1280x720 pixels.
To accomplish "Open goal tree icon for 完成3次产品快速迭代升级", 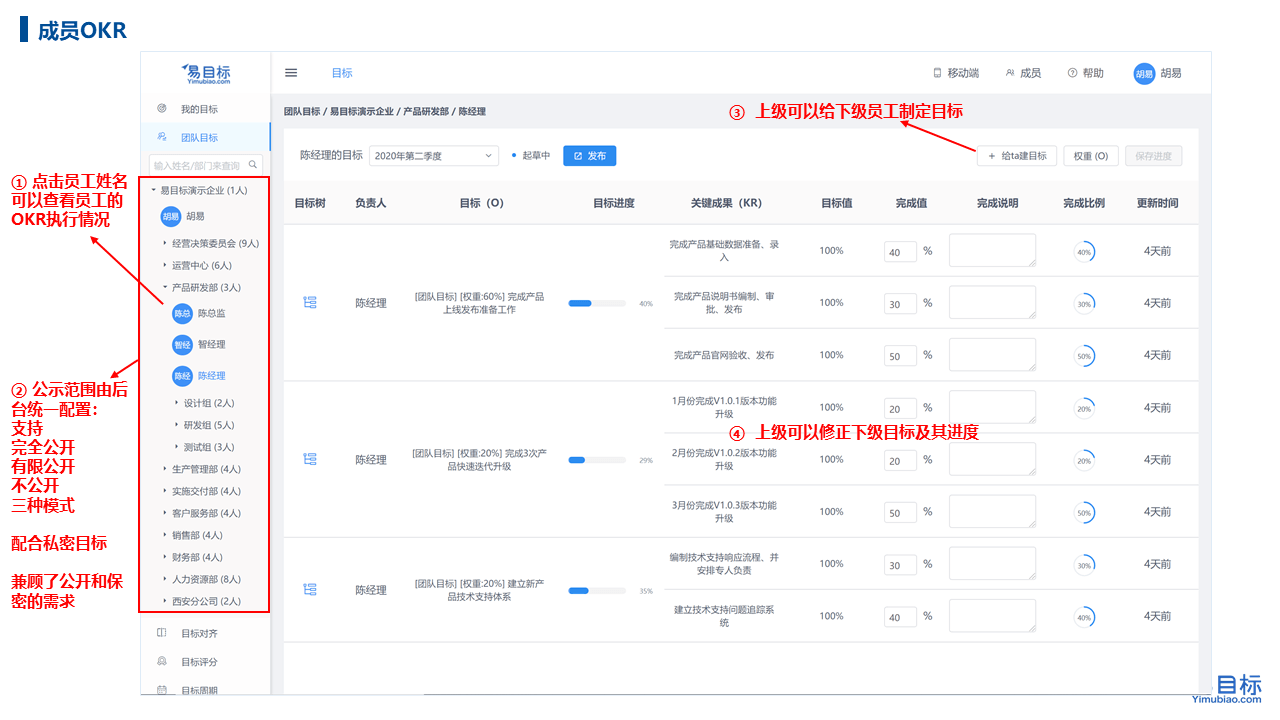I will pyautogui.click(x=309, y=459).
